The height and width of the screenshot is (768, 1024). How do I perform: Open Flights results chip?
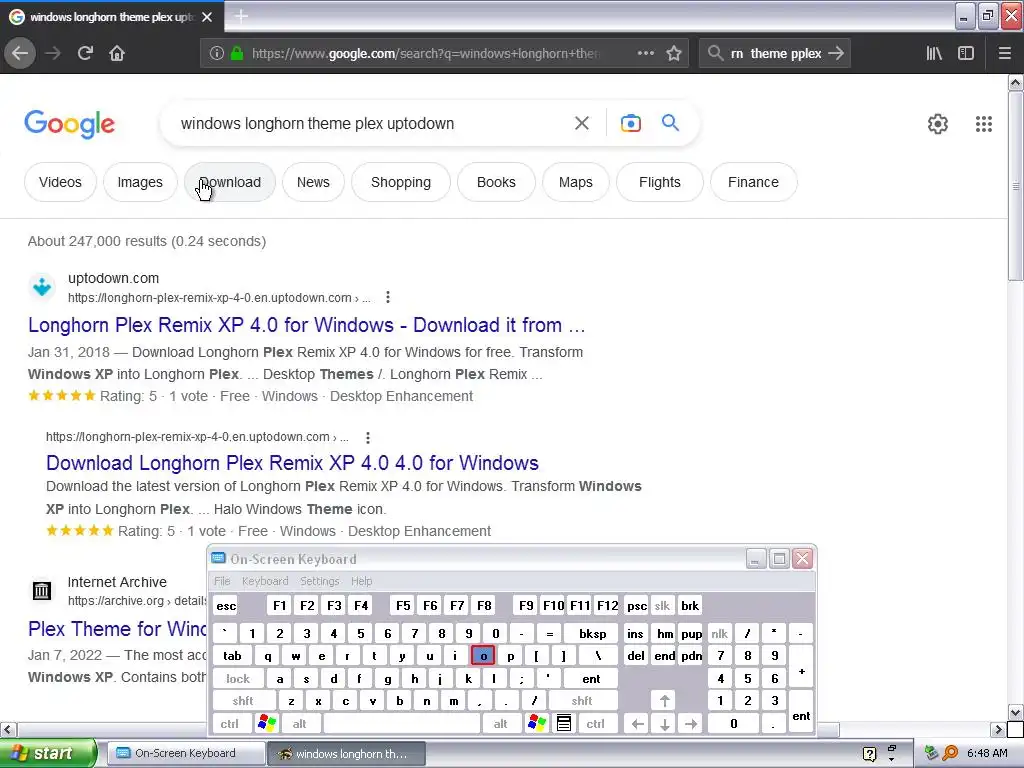tap(660, 182)
